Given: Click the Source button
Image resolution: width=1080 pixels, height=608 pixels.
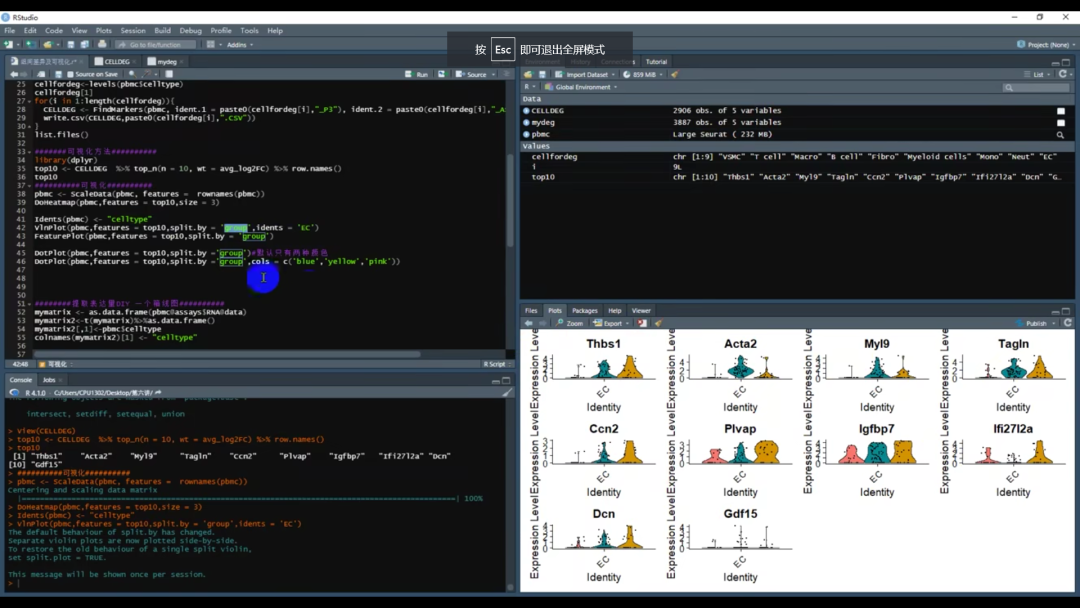Looking at the screenshot, I should pyautogui.click(x=472, y=74).
